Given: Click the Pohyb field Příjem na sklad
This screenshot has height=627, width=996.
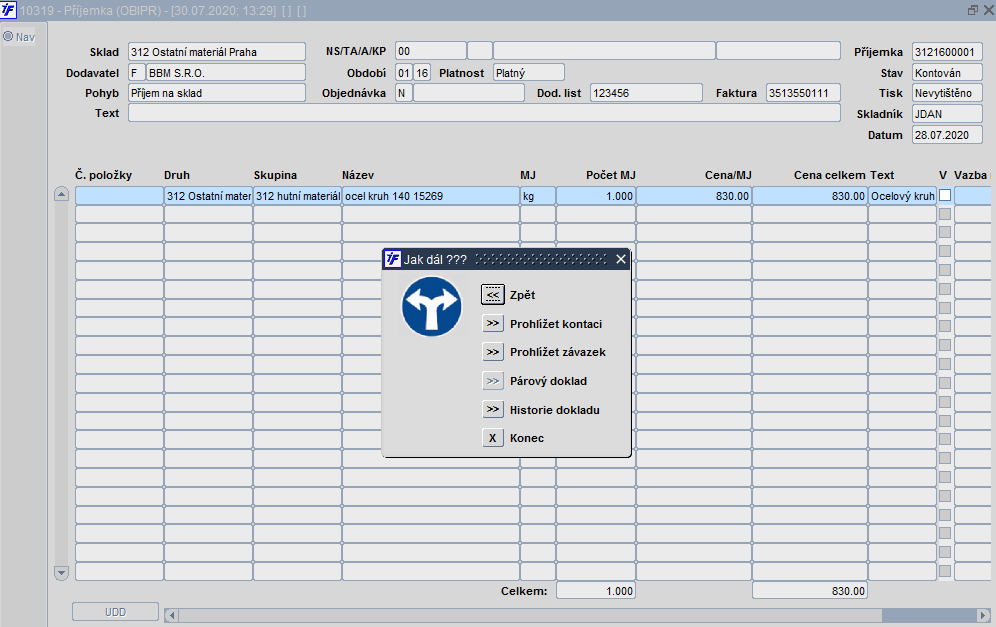Looking at the screenshot, I should click(x=217, y=93).
